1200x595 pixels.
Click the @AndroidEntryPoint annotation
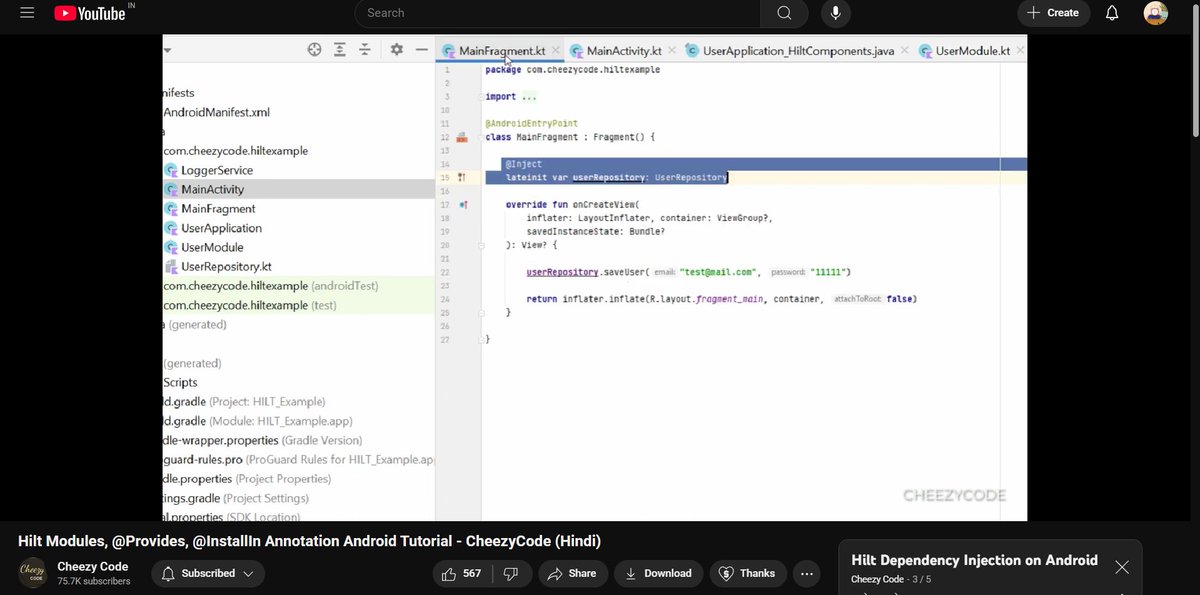coord(531,124)
